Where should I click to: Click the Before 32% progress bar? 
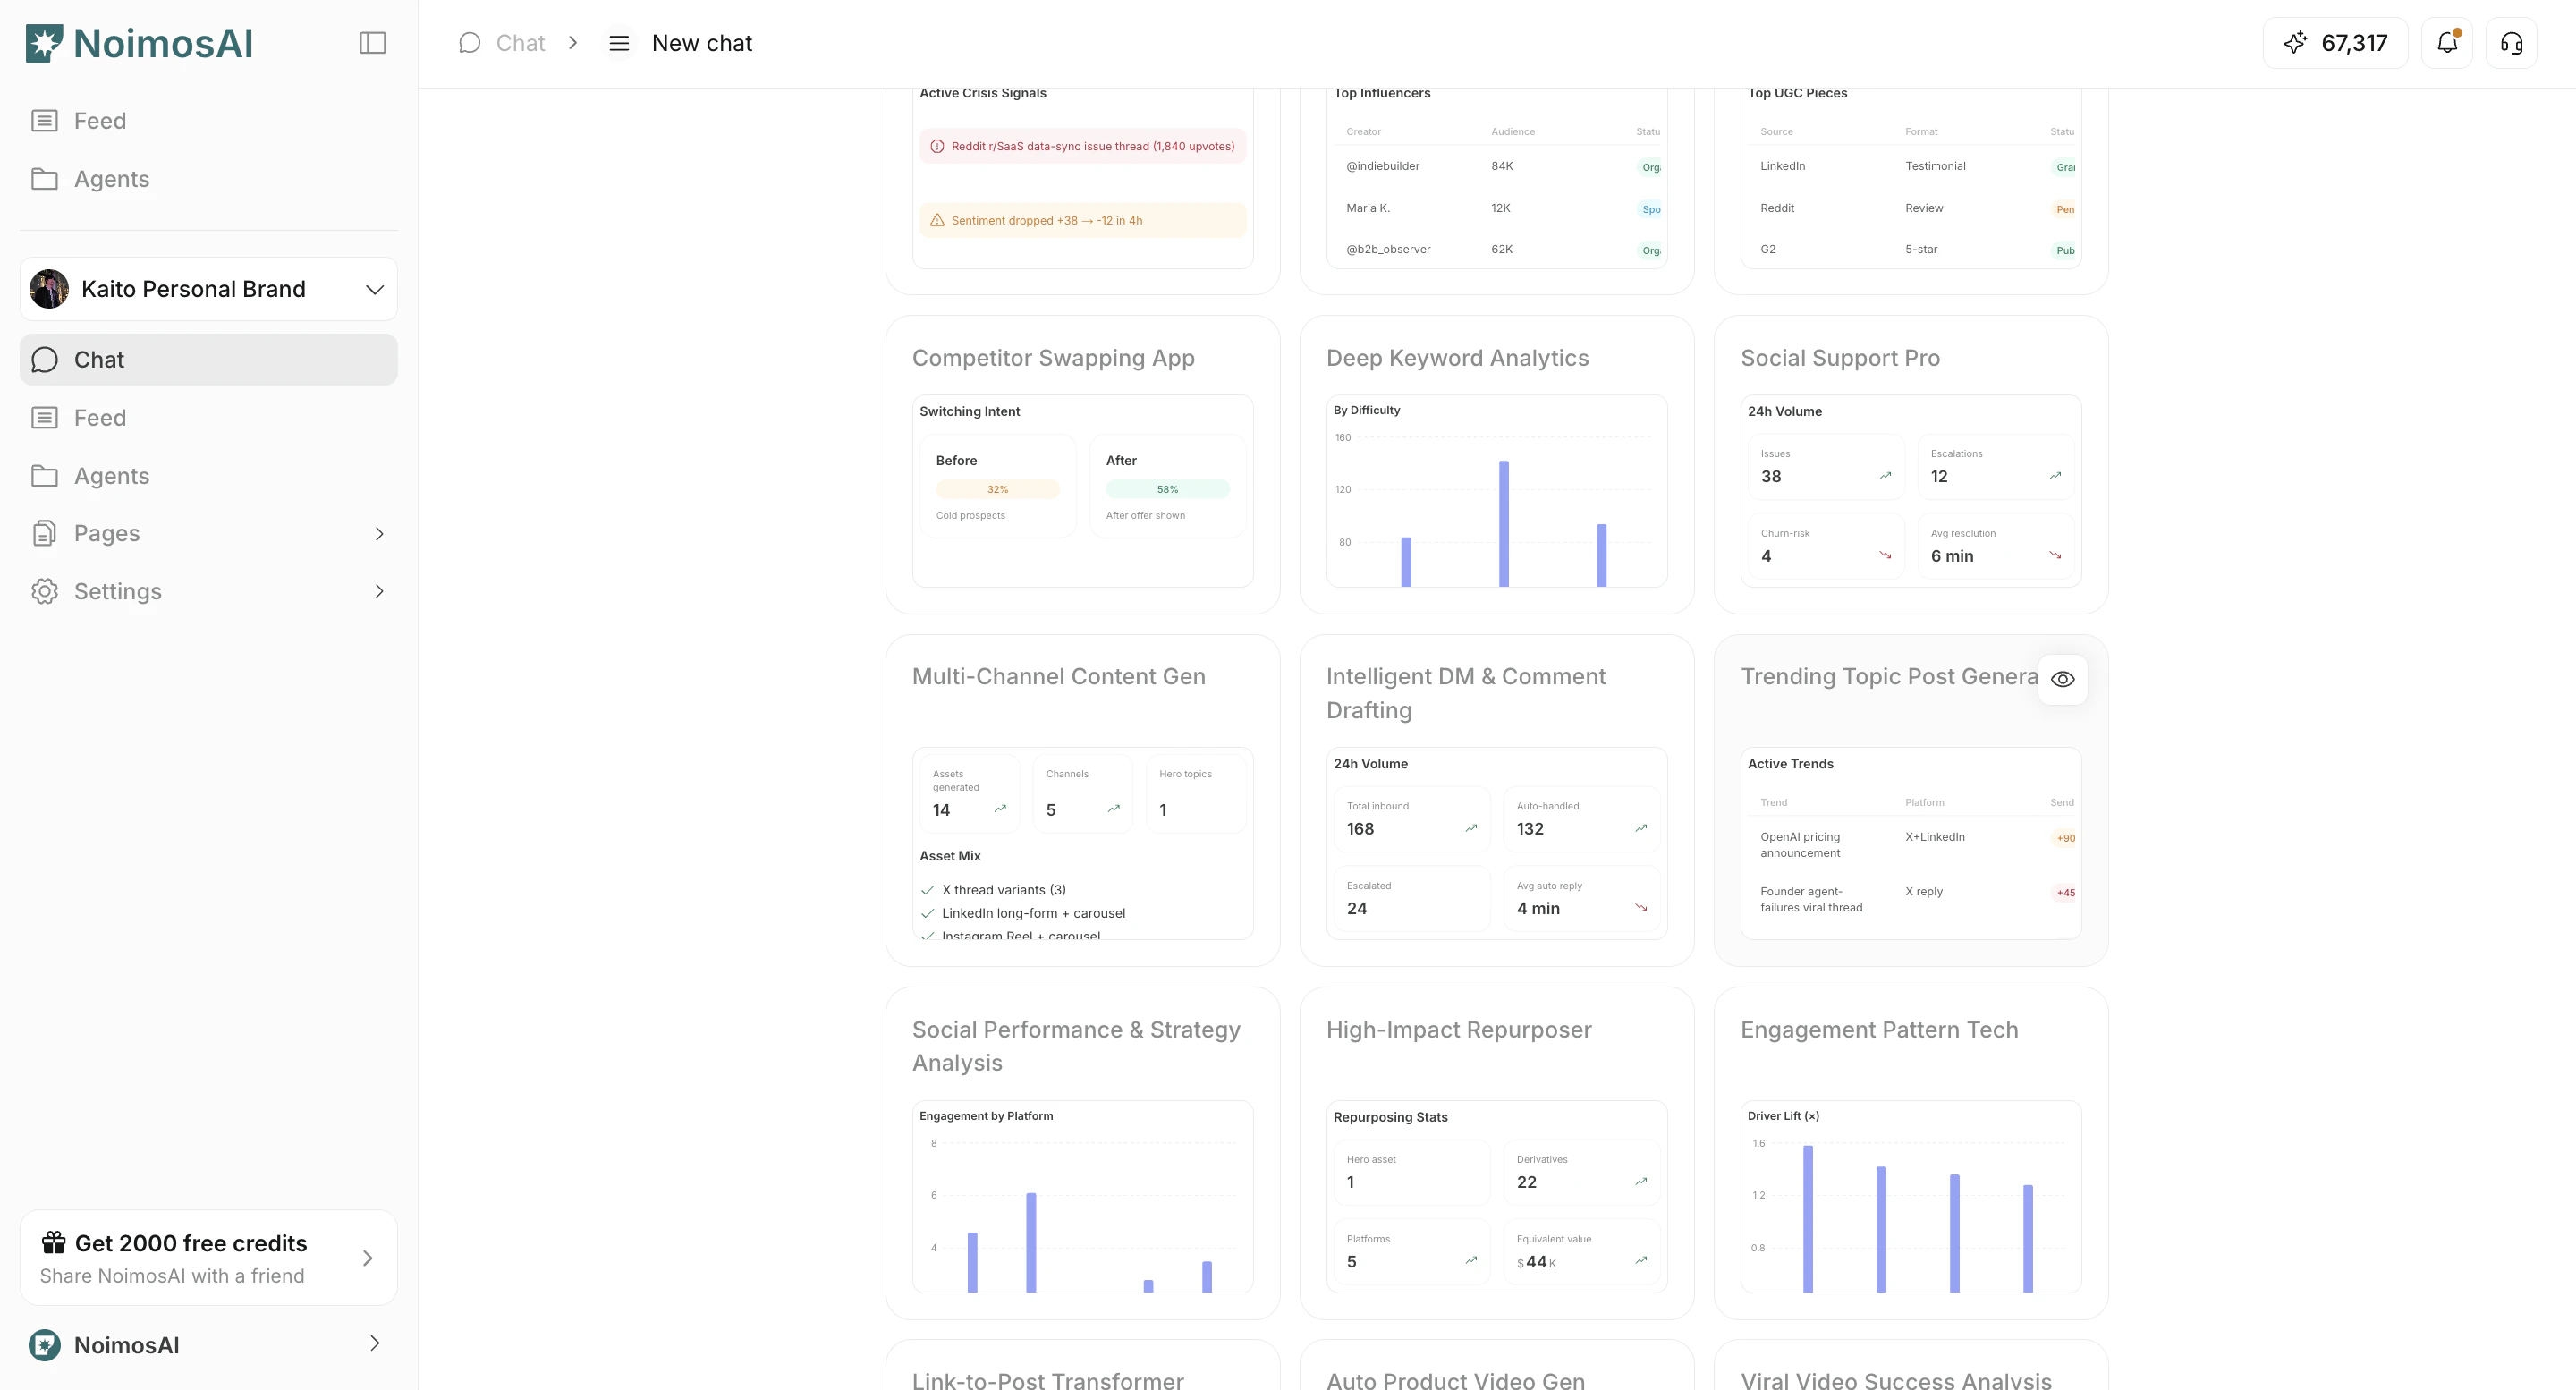tap(997, 490)
